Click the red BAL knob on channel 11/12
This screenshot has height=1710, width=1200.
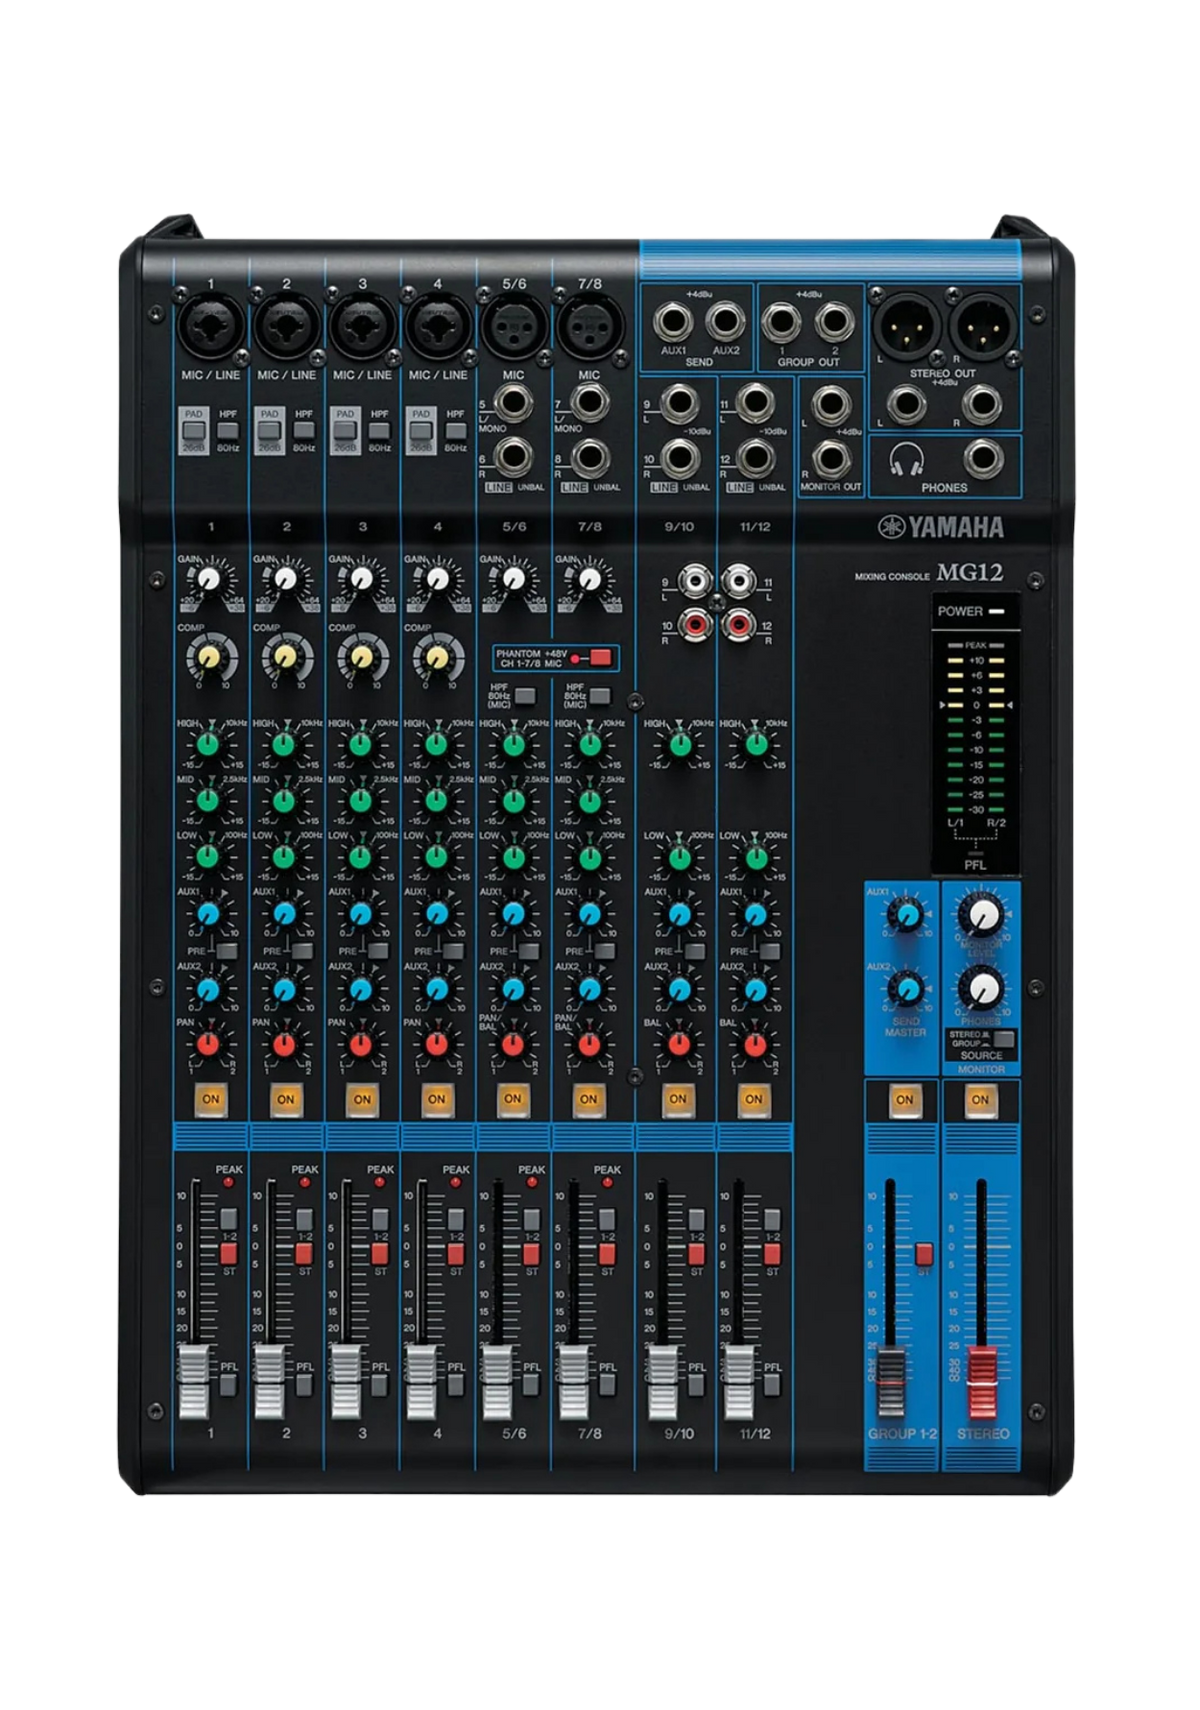755,1045
